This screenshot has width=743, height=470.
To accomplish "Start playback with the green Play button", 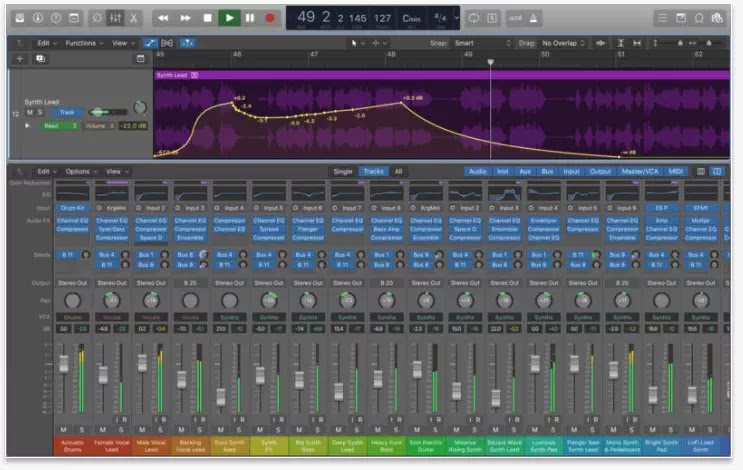I will (229, 18).
